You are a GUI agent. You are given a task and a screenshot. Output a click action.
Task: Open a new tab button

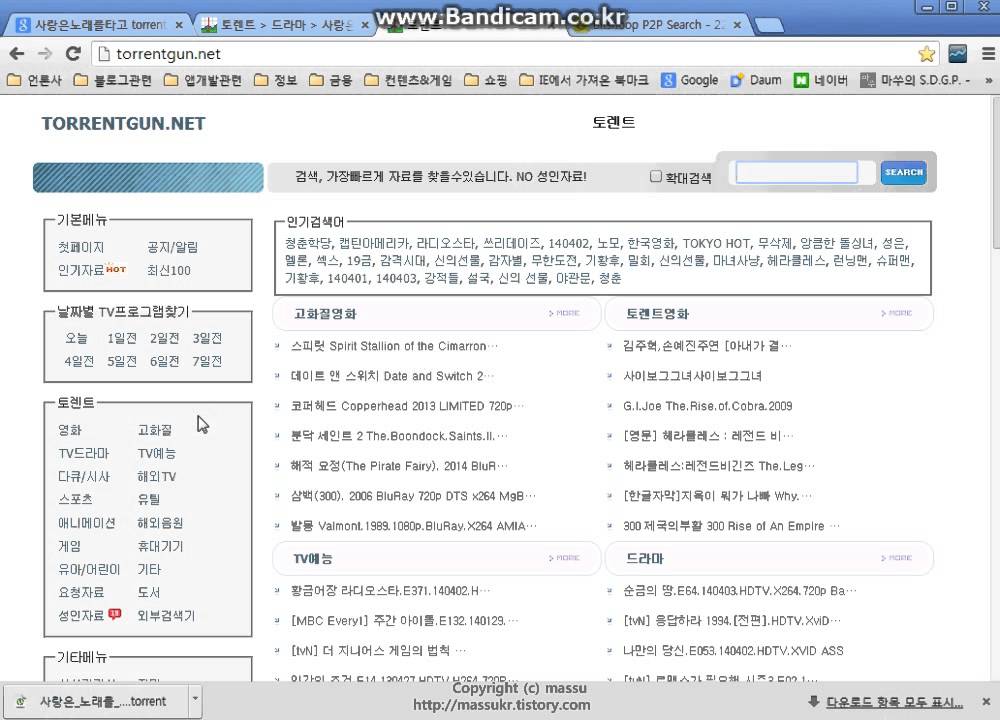point(769,25)
